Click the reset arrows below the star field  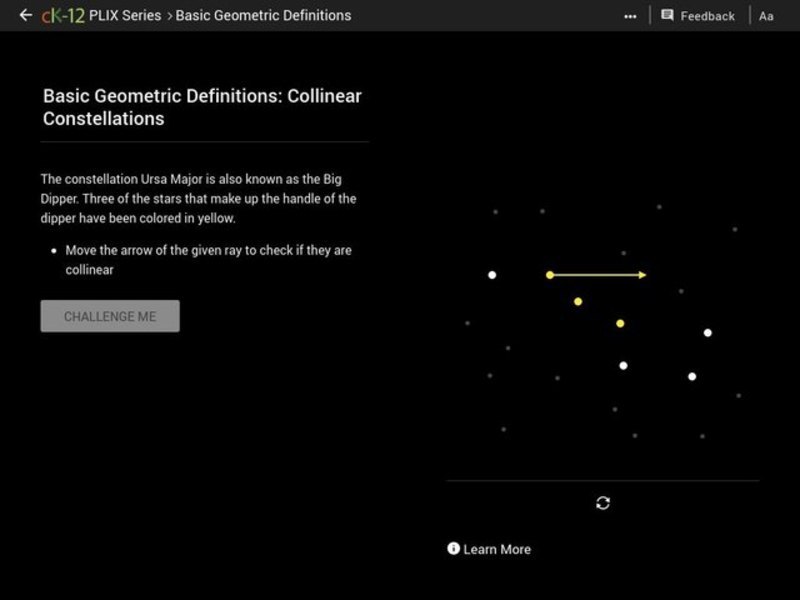pyautogui.click(x=601, y=504)
